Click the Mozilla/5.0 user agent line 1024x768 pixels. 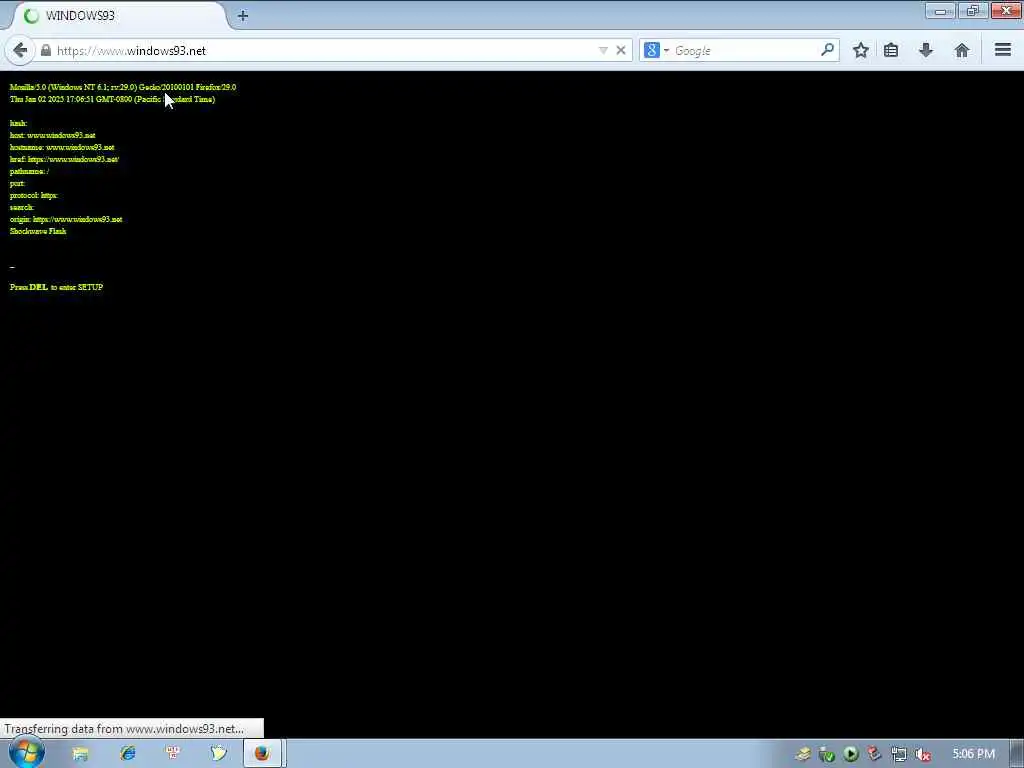tap(123, 87)
